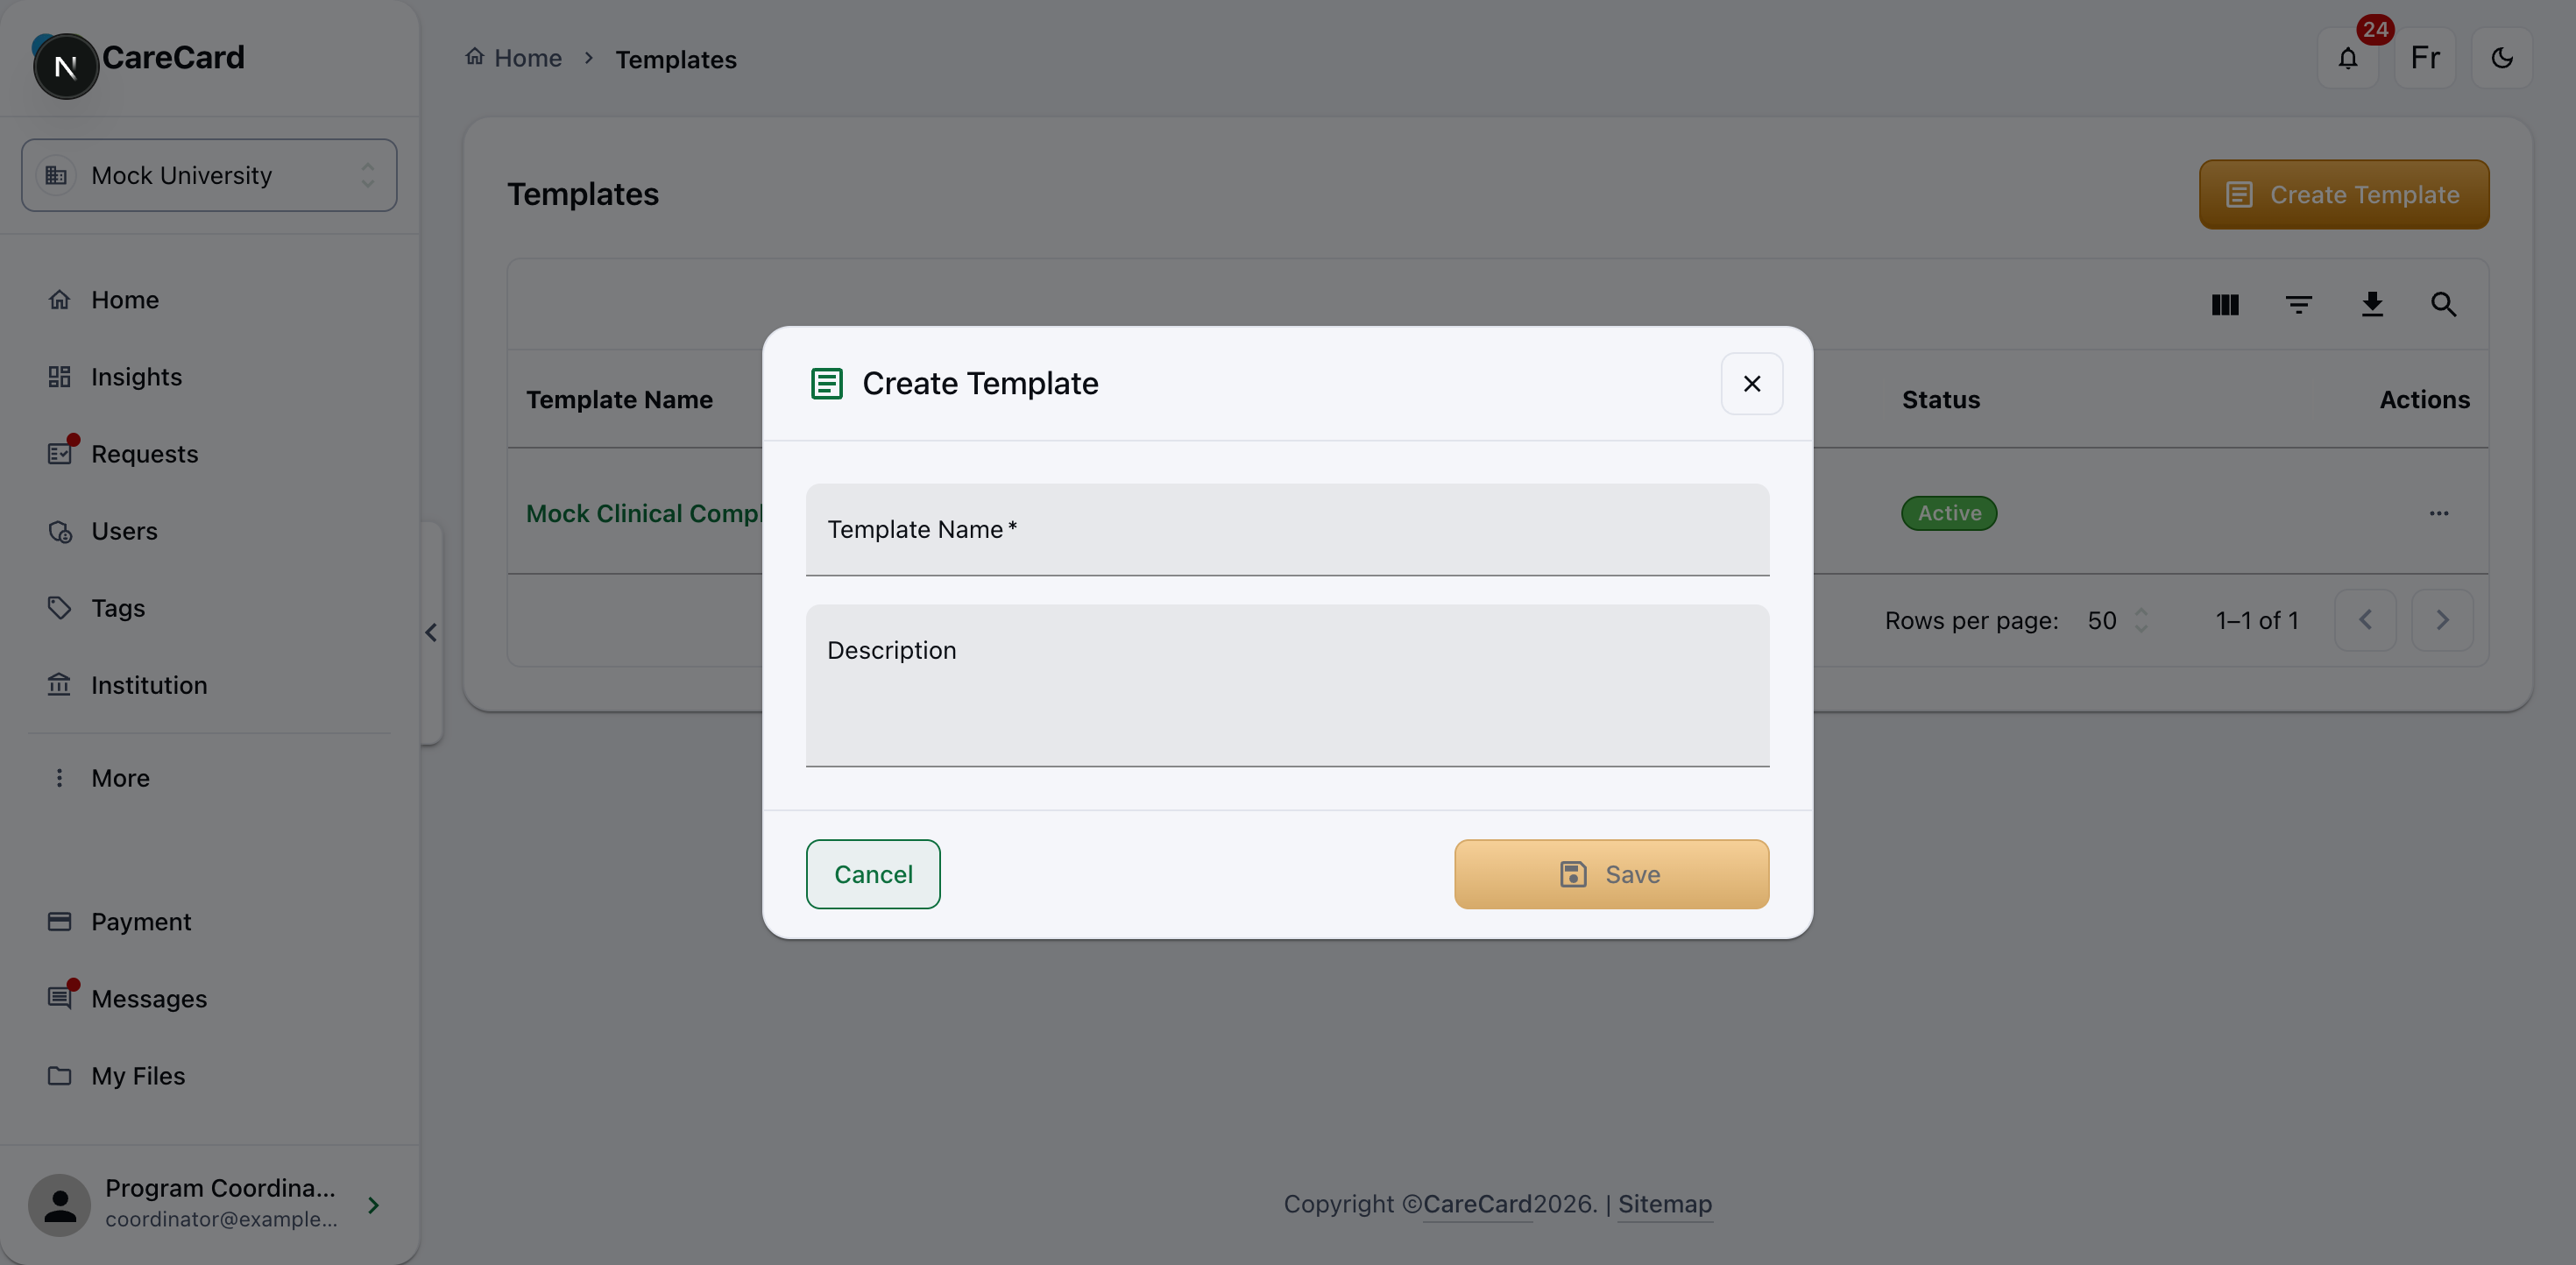Image resolution: width=2576 pixels, height=1265 pixels.
Task: Click the Template Name column header
Action: 620,400
